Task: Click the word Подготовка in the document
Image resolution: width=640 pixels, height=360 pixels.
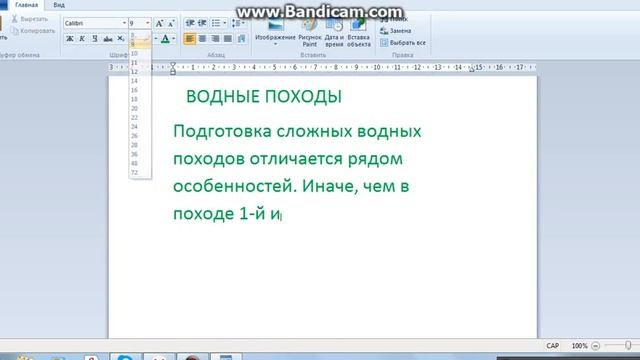Action: tap(222, 132)
